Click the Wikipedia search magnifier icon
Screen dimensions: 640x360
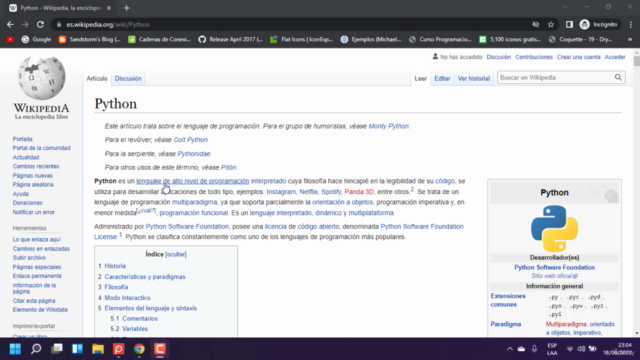(x=618, y=78)
